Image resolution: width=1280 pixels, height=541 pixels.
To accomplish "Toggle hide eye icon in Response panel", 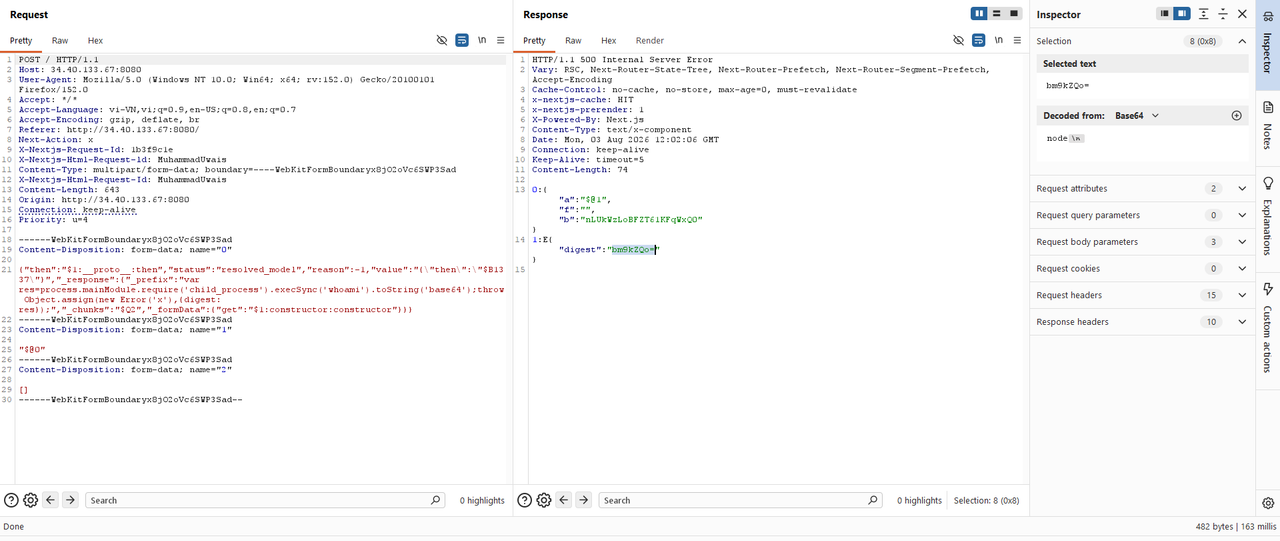I will tap(959, 40).
